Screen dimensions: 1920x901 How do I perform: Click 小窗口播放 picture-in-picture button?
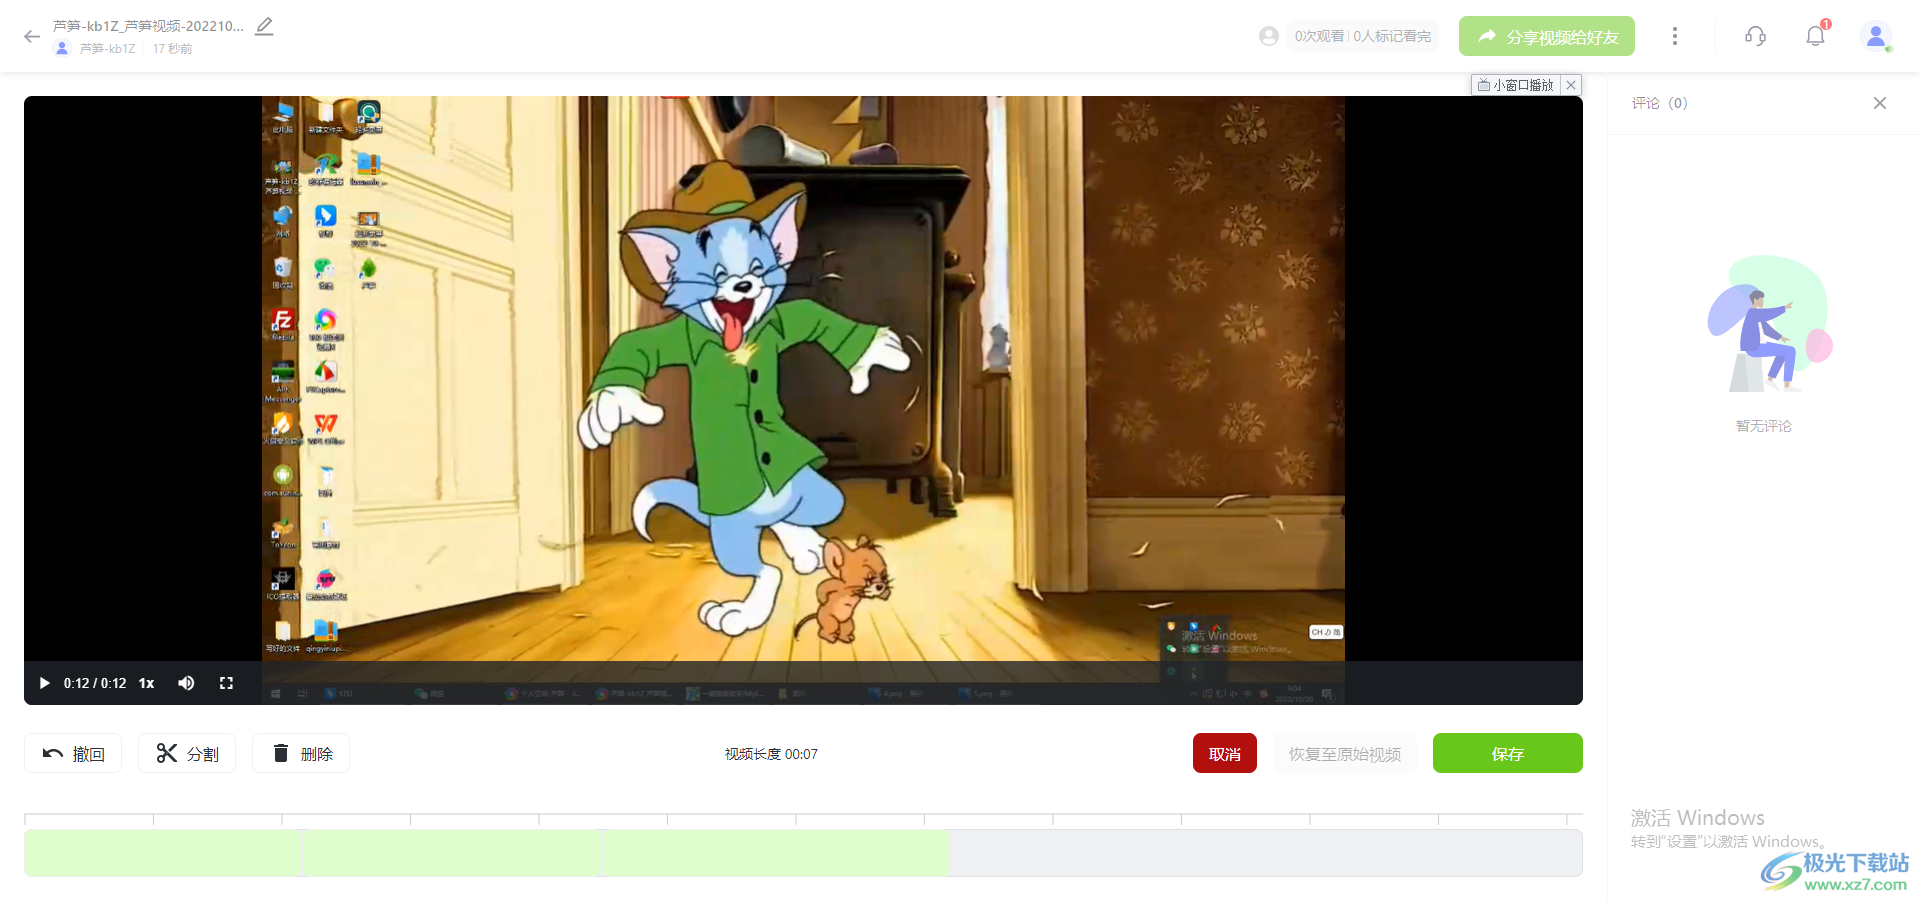point(1516,85)
